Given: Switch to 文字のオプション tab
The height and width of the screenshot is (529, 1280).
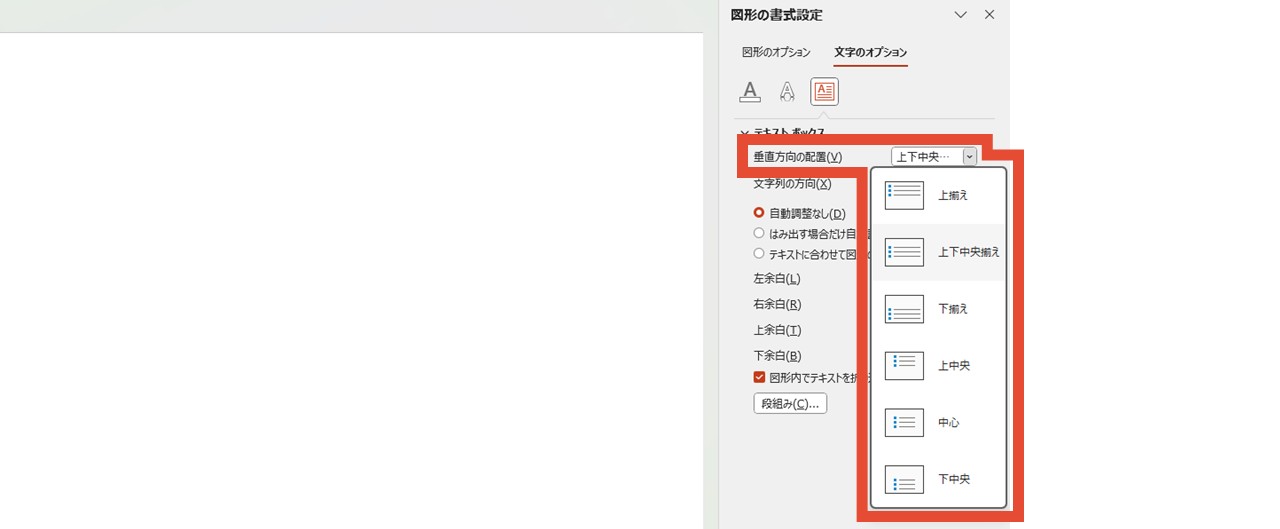Looking at the screenshot, I should point(871,52).
